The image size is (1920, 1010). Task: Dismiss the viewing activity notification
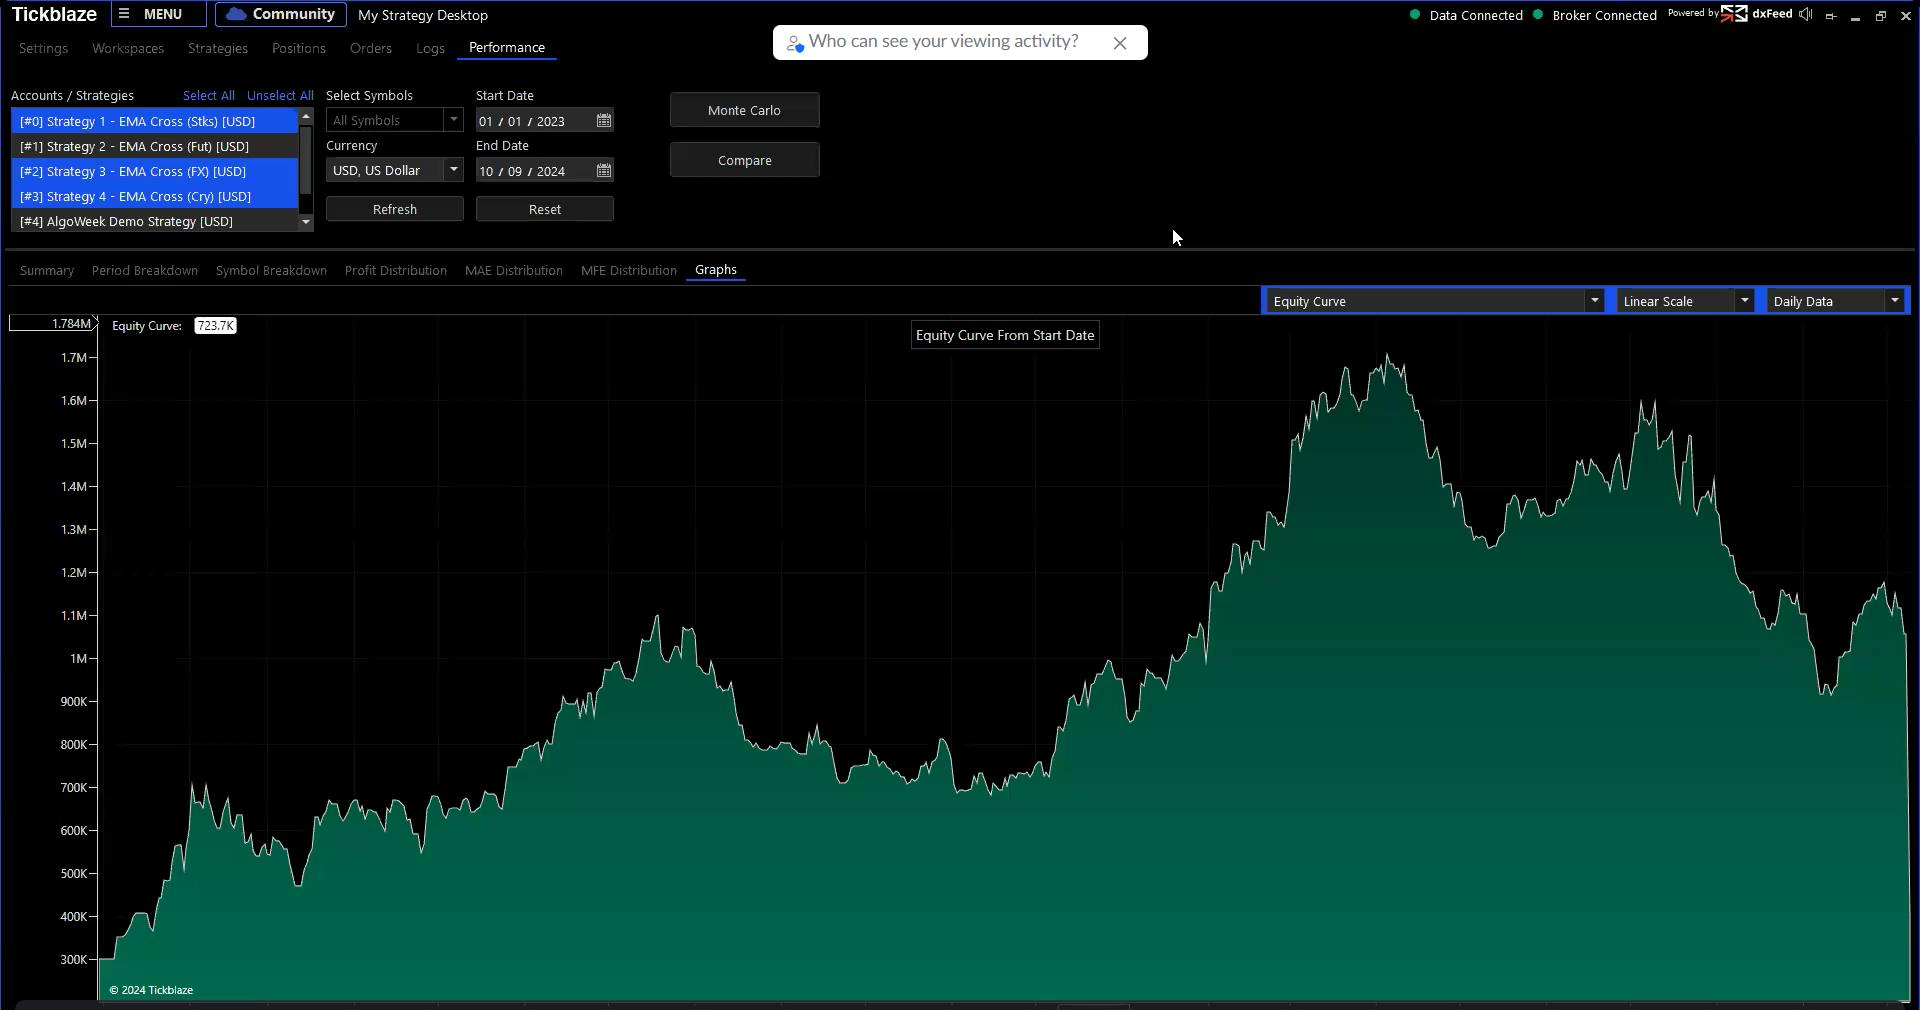pyautogui.click(x=1120, y=43)
